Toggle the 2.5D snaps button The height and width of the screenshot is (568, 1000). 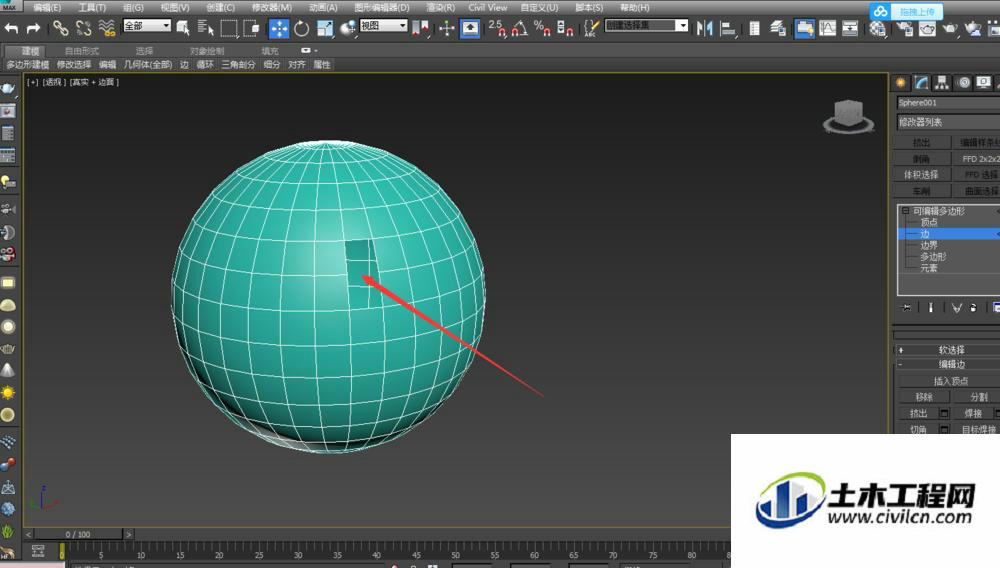click(x=497, y=28)
